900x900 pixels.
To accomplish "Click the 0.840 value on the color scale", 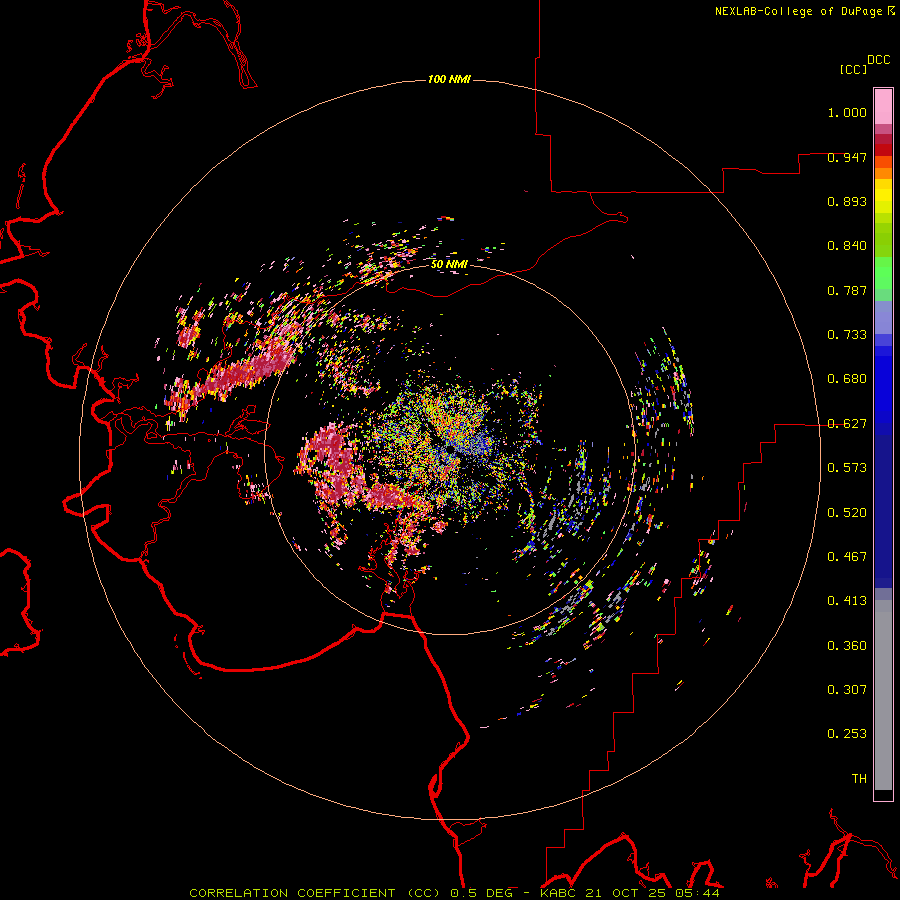I will click(x=847, y=246).
